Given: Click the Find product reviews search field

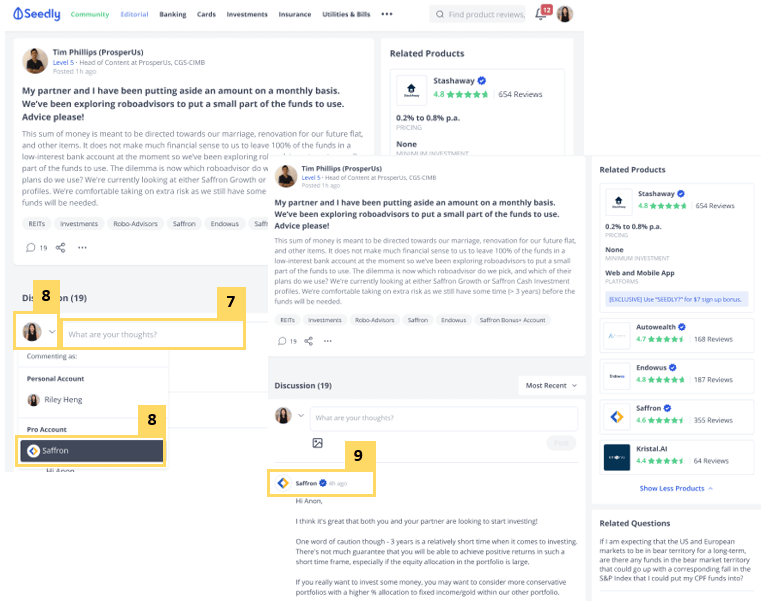Looking at the screenshot, I should point(486,15).
